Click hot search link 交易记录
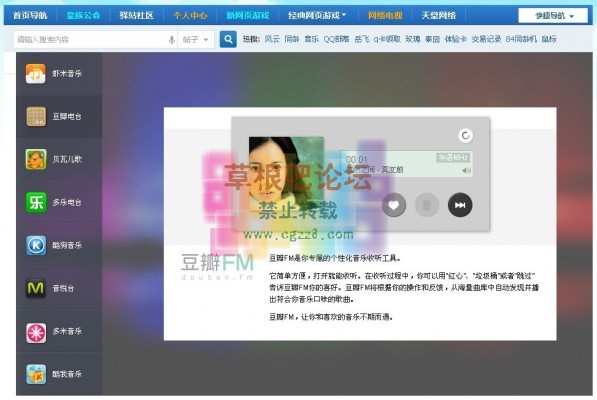This screenshot has height=400, width=597. tap(486, 39)
